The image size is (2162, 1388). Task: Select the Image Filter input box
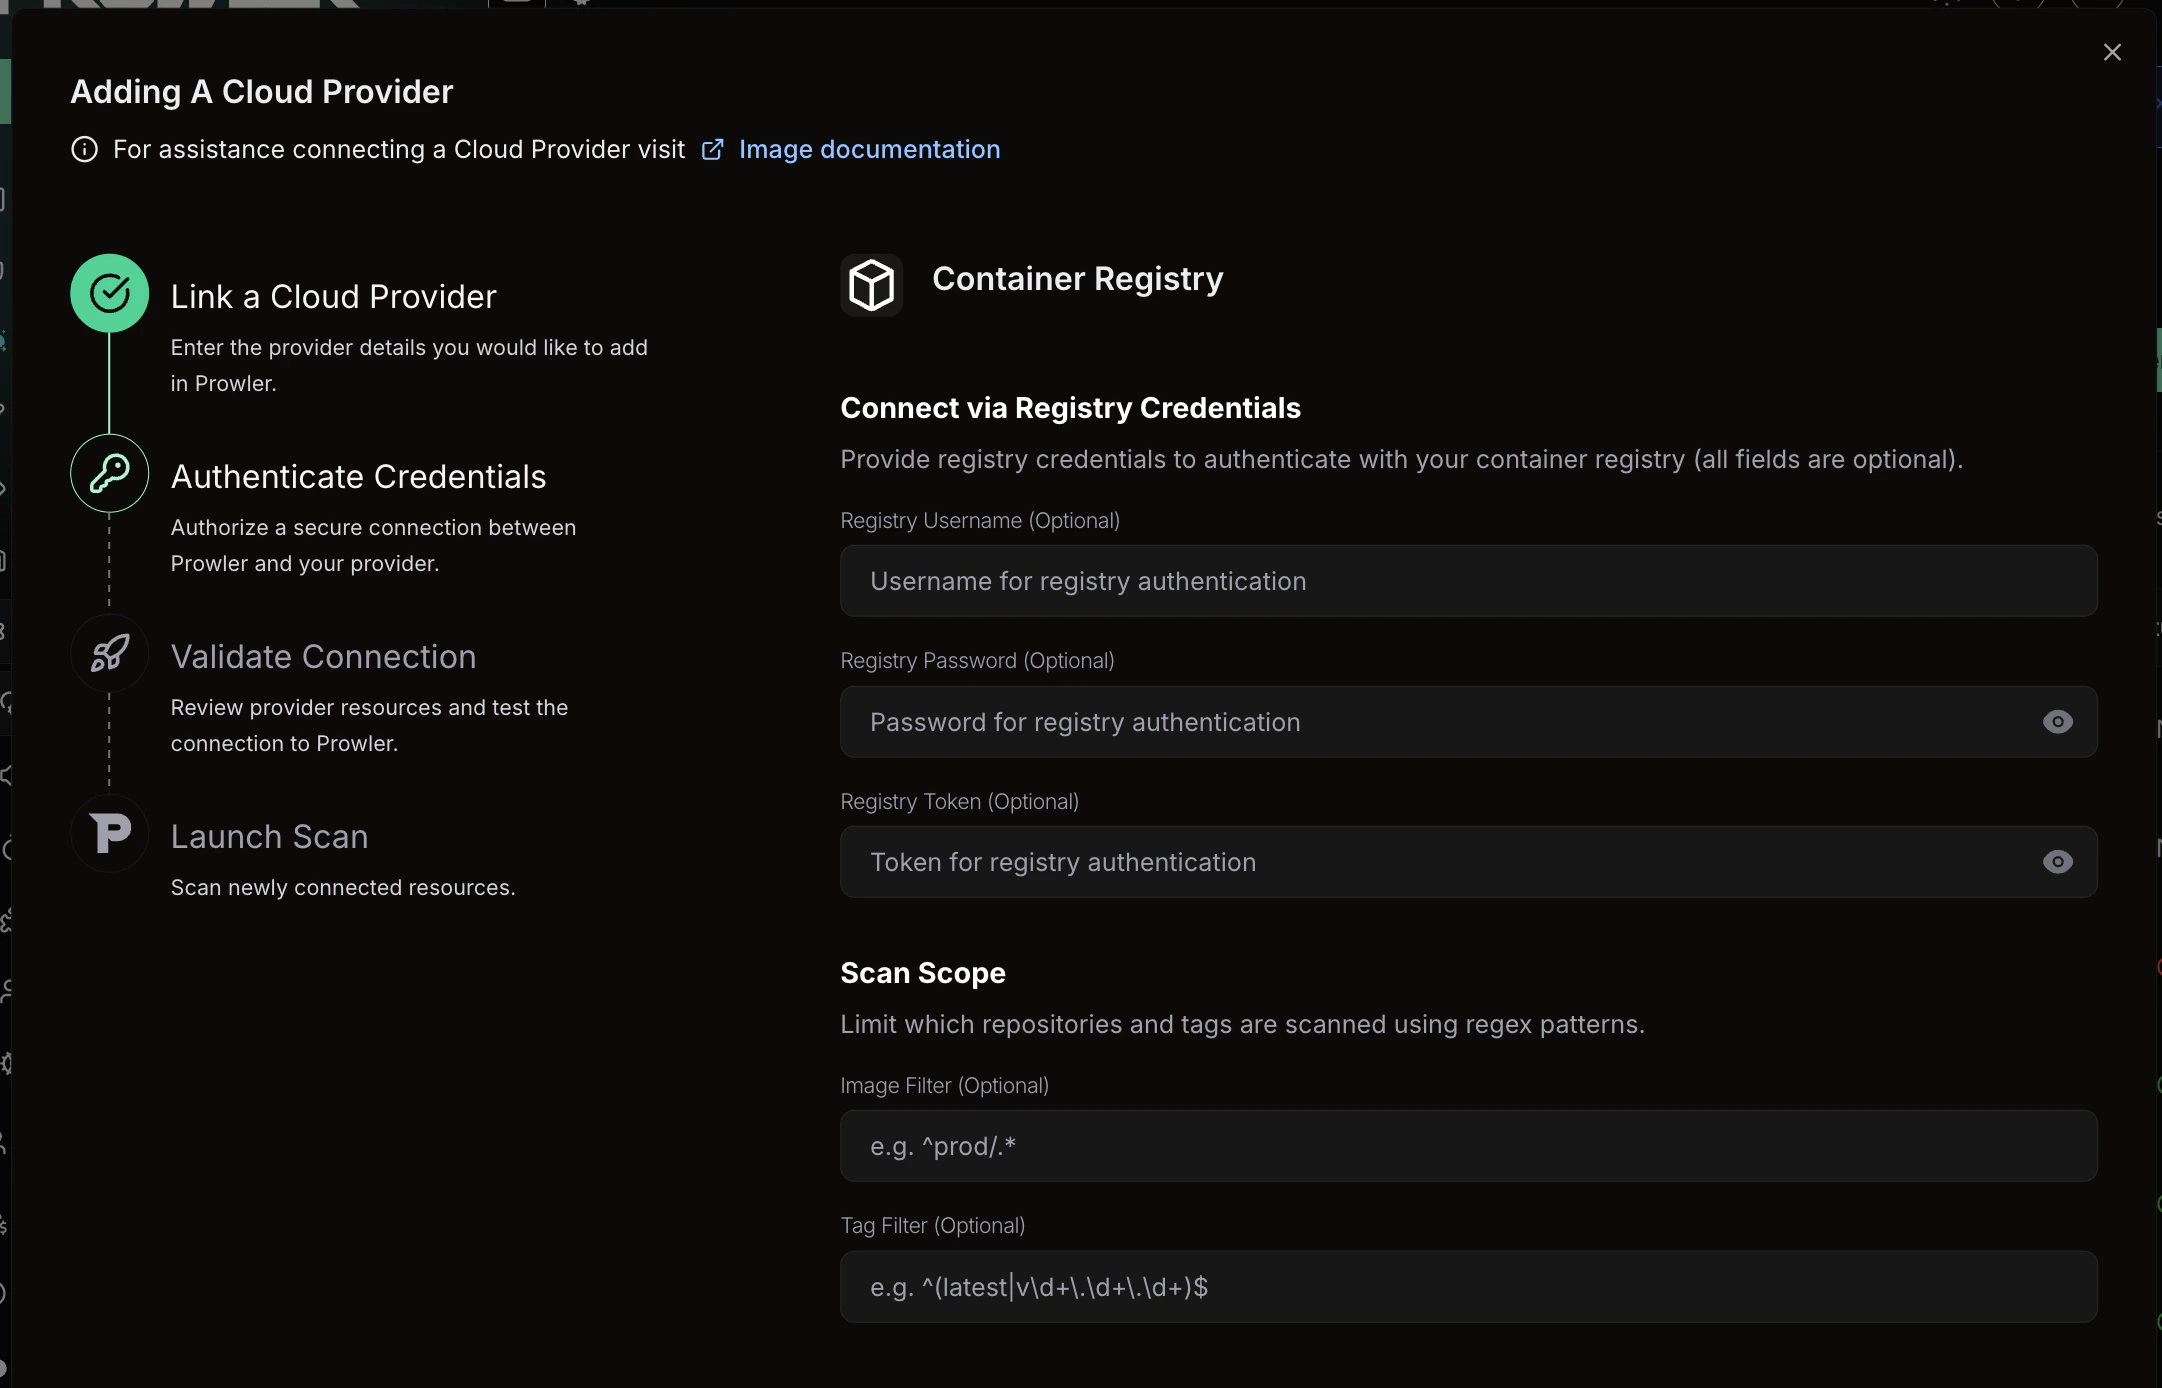point(1467,1145)
